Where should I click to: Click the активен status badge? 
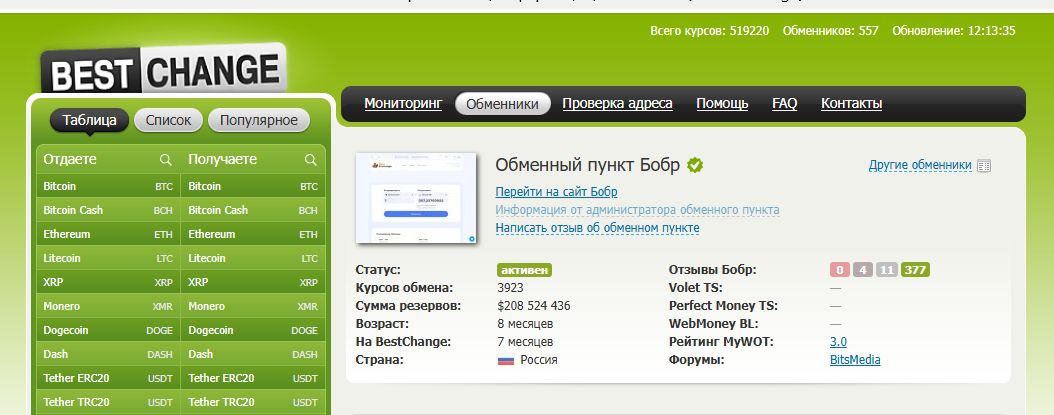tap(524, 270)
